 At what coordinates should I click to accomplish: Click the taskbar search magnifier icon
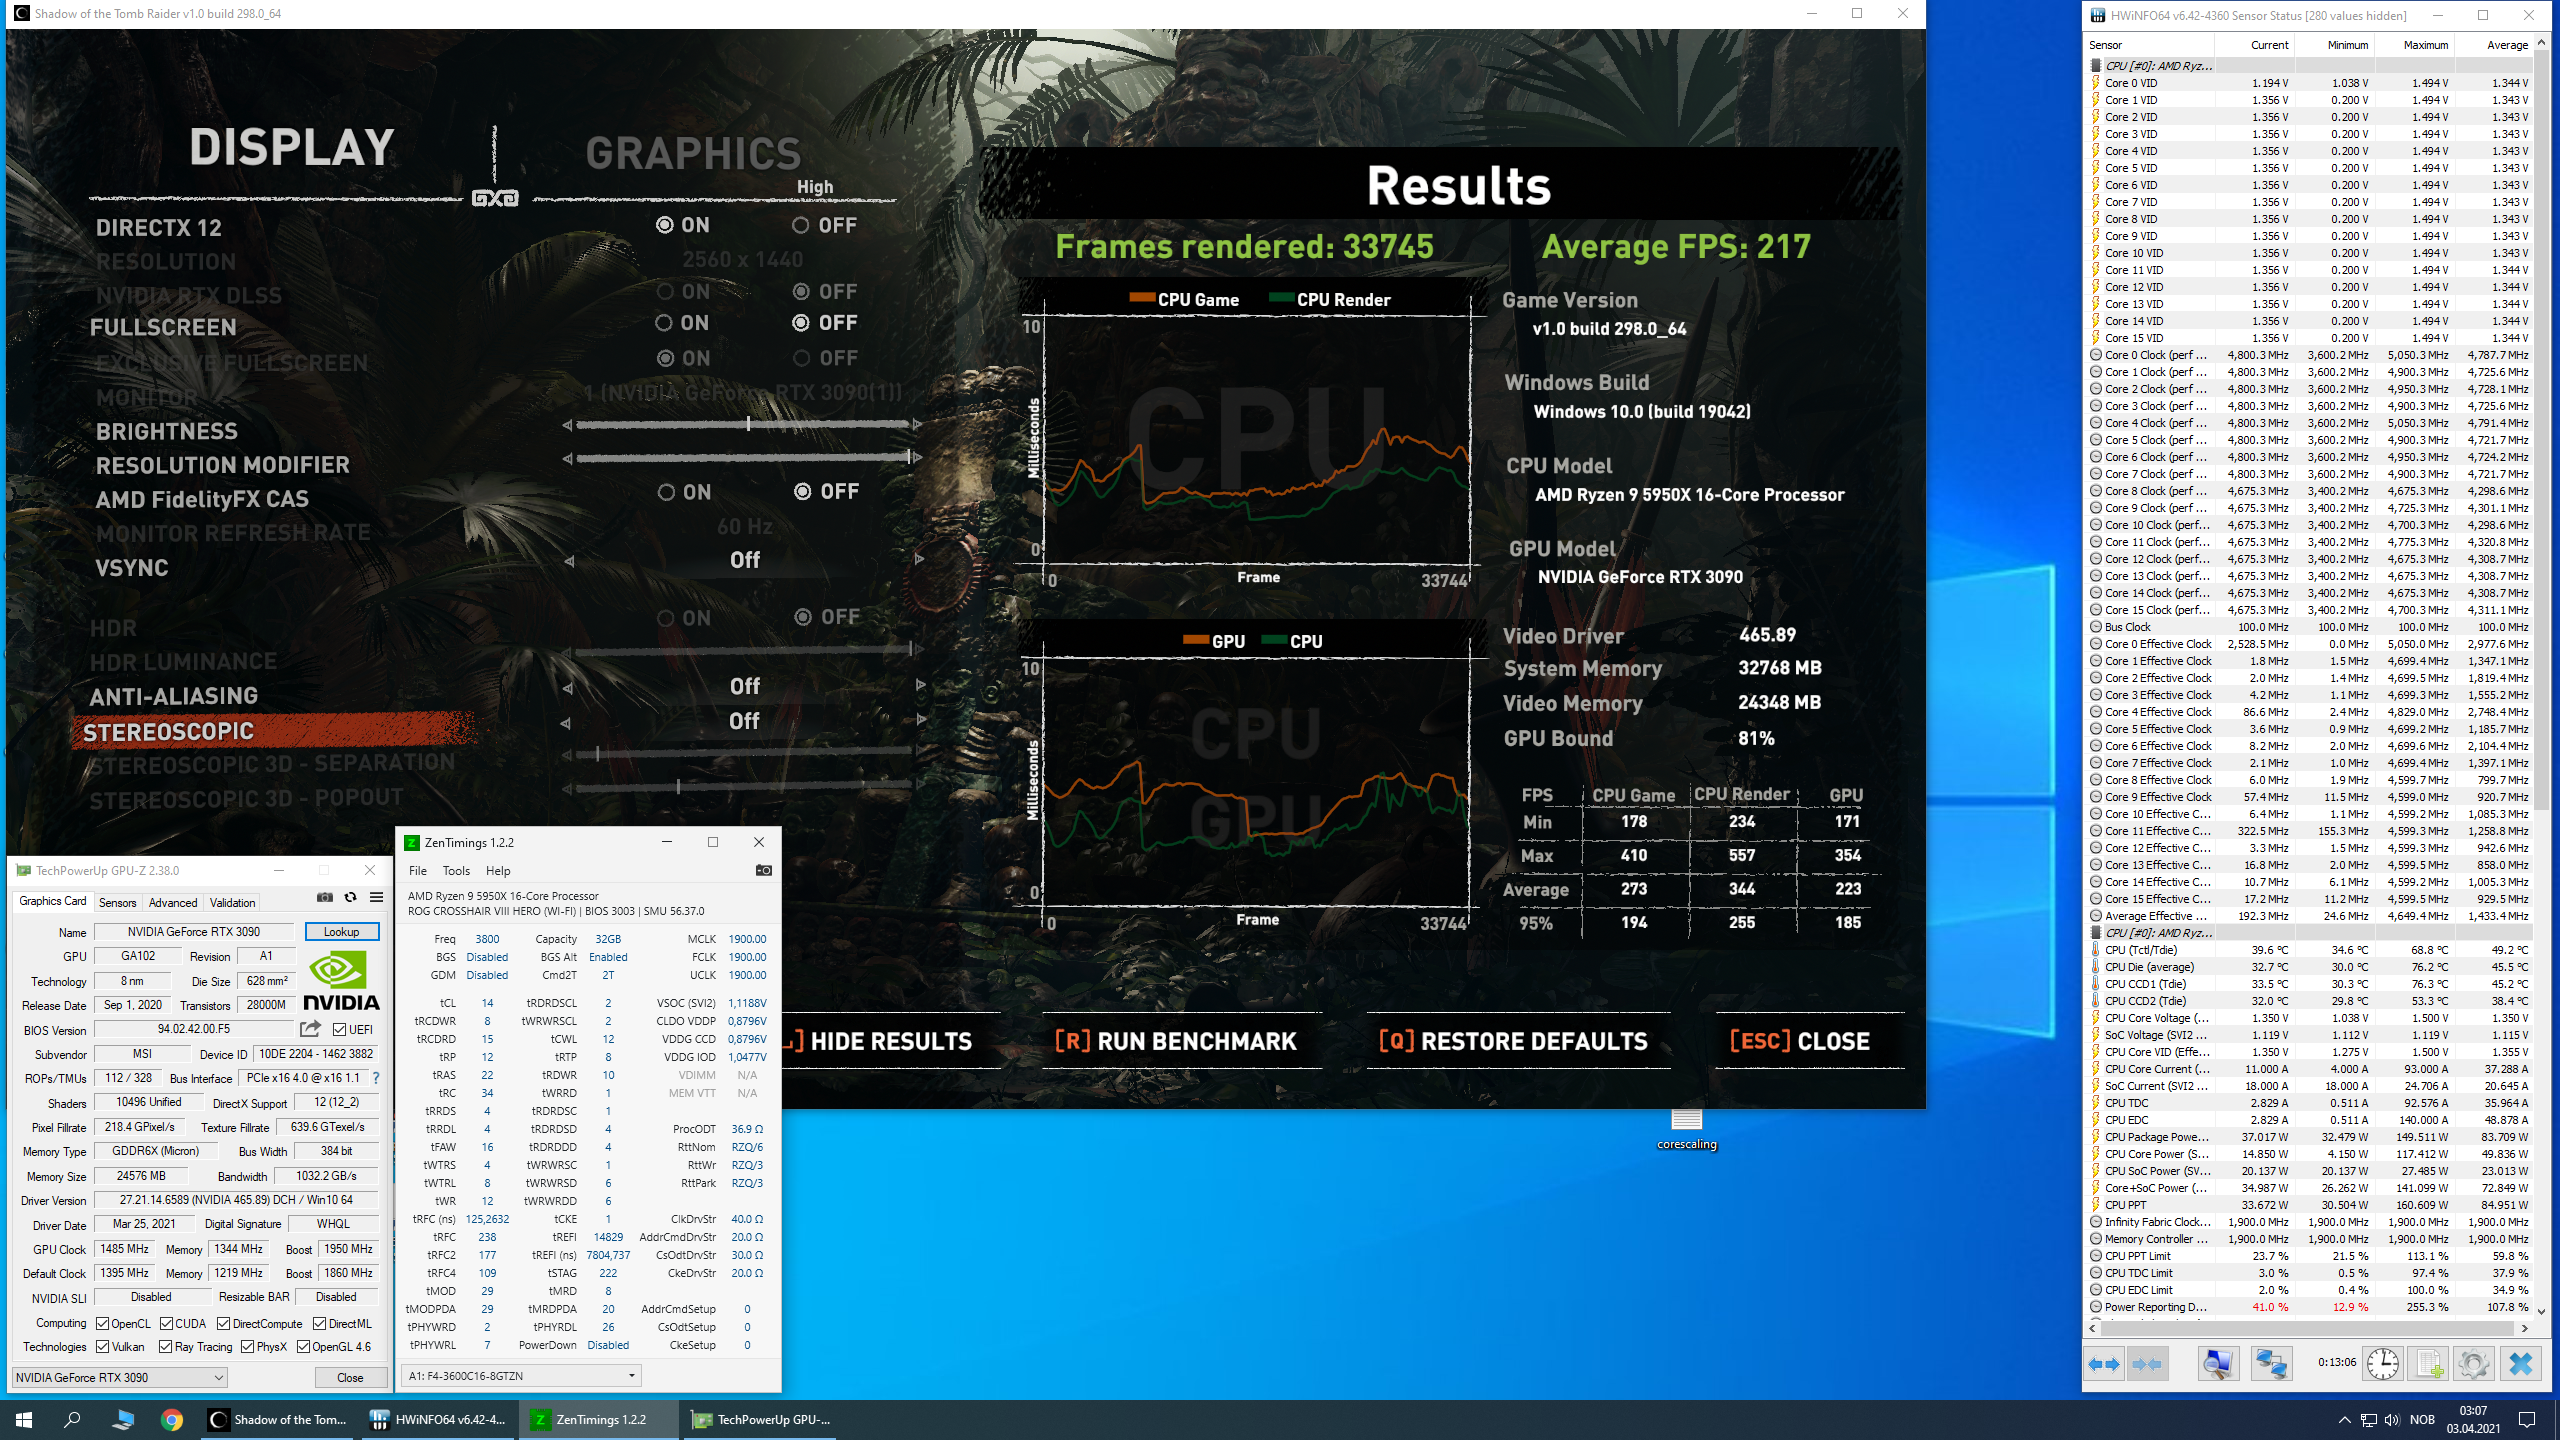(x=72, y=1419)
